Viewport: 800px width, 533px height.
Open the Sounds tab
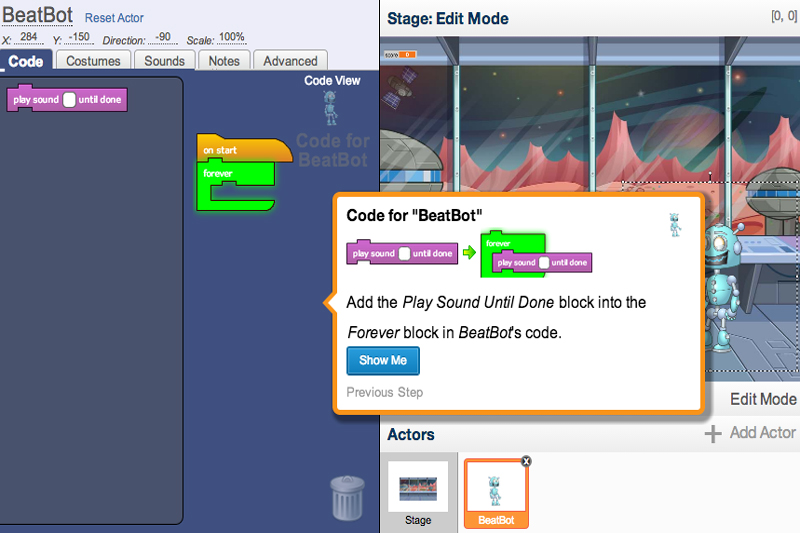(164, 61)
